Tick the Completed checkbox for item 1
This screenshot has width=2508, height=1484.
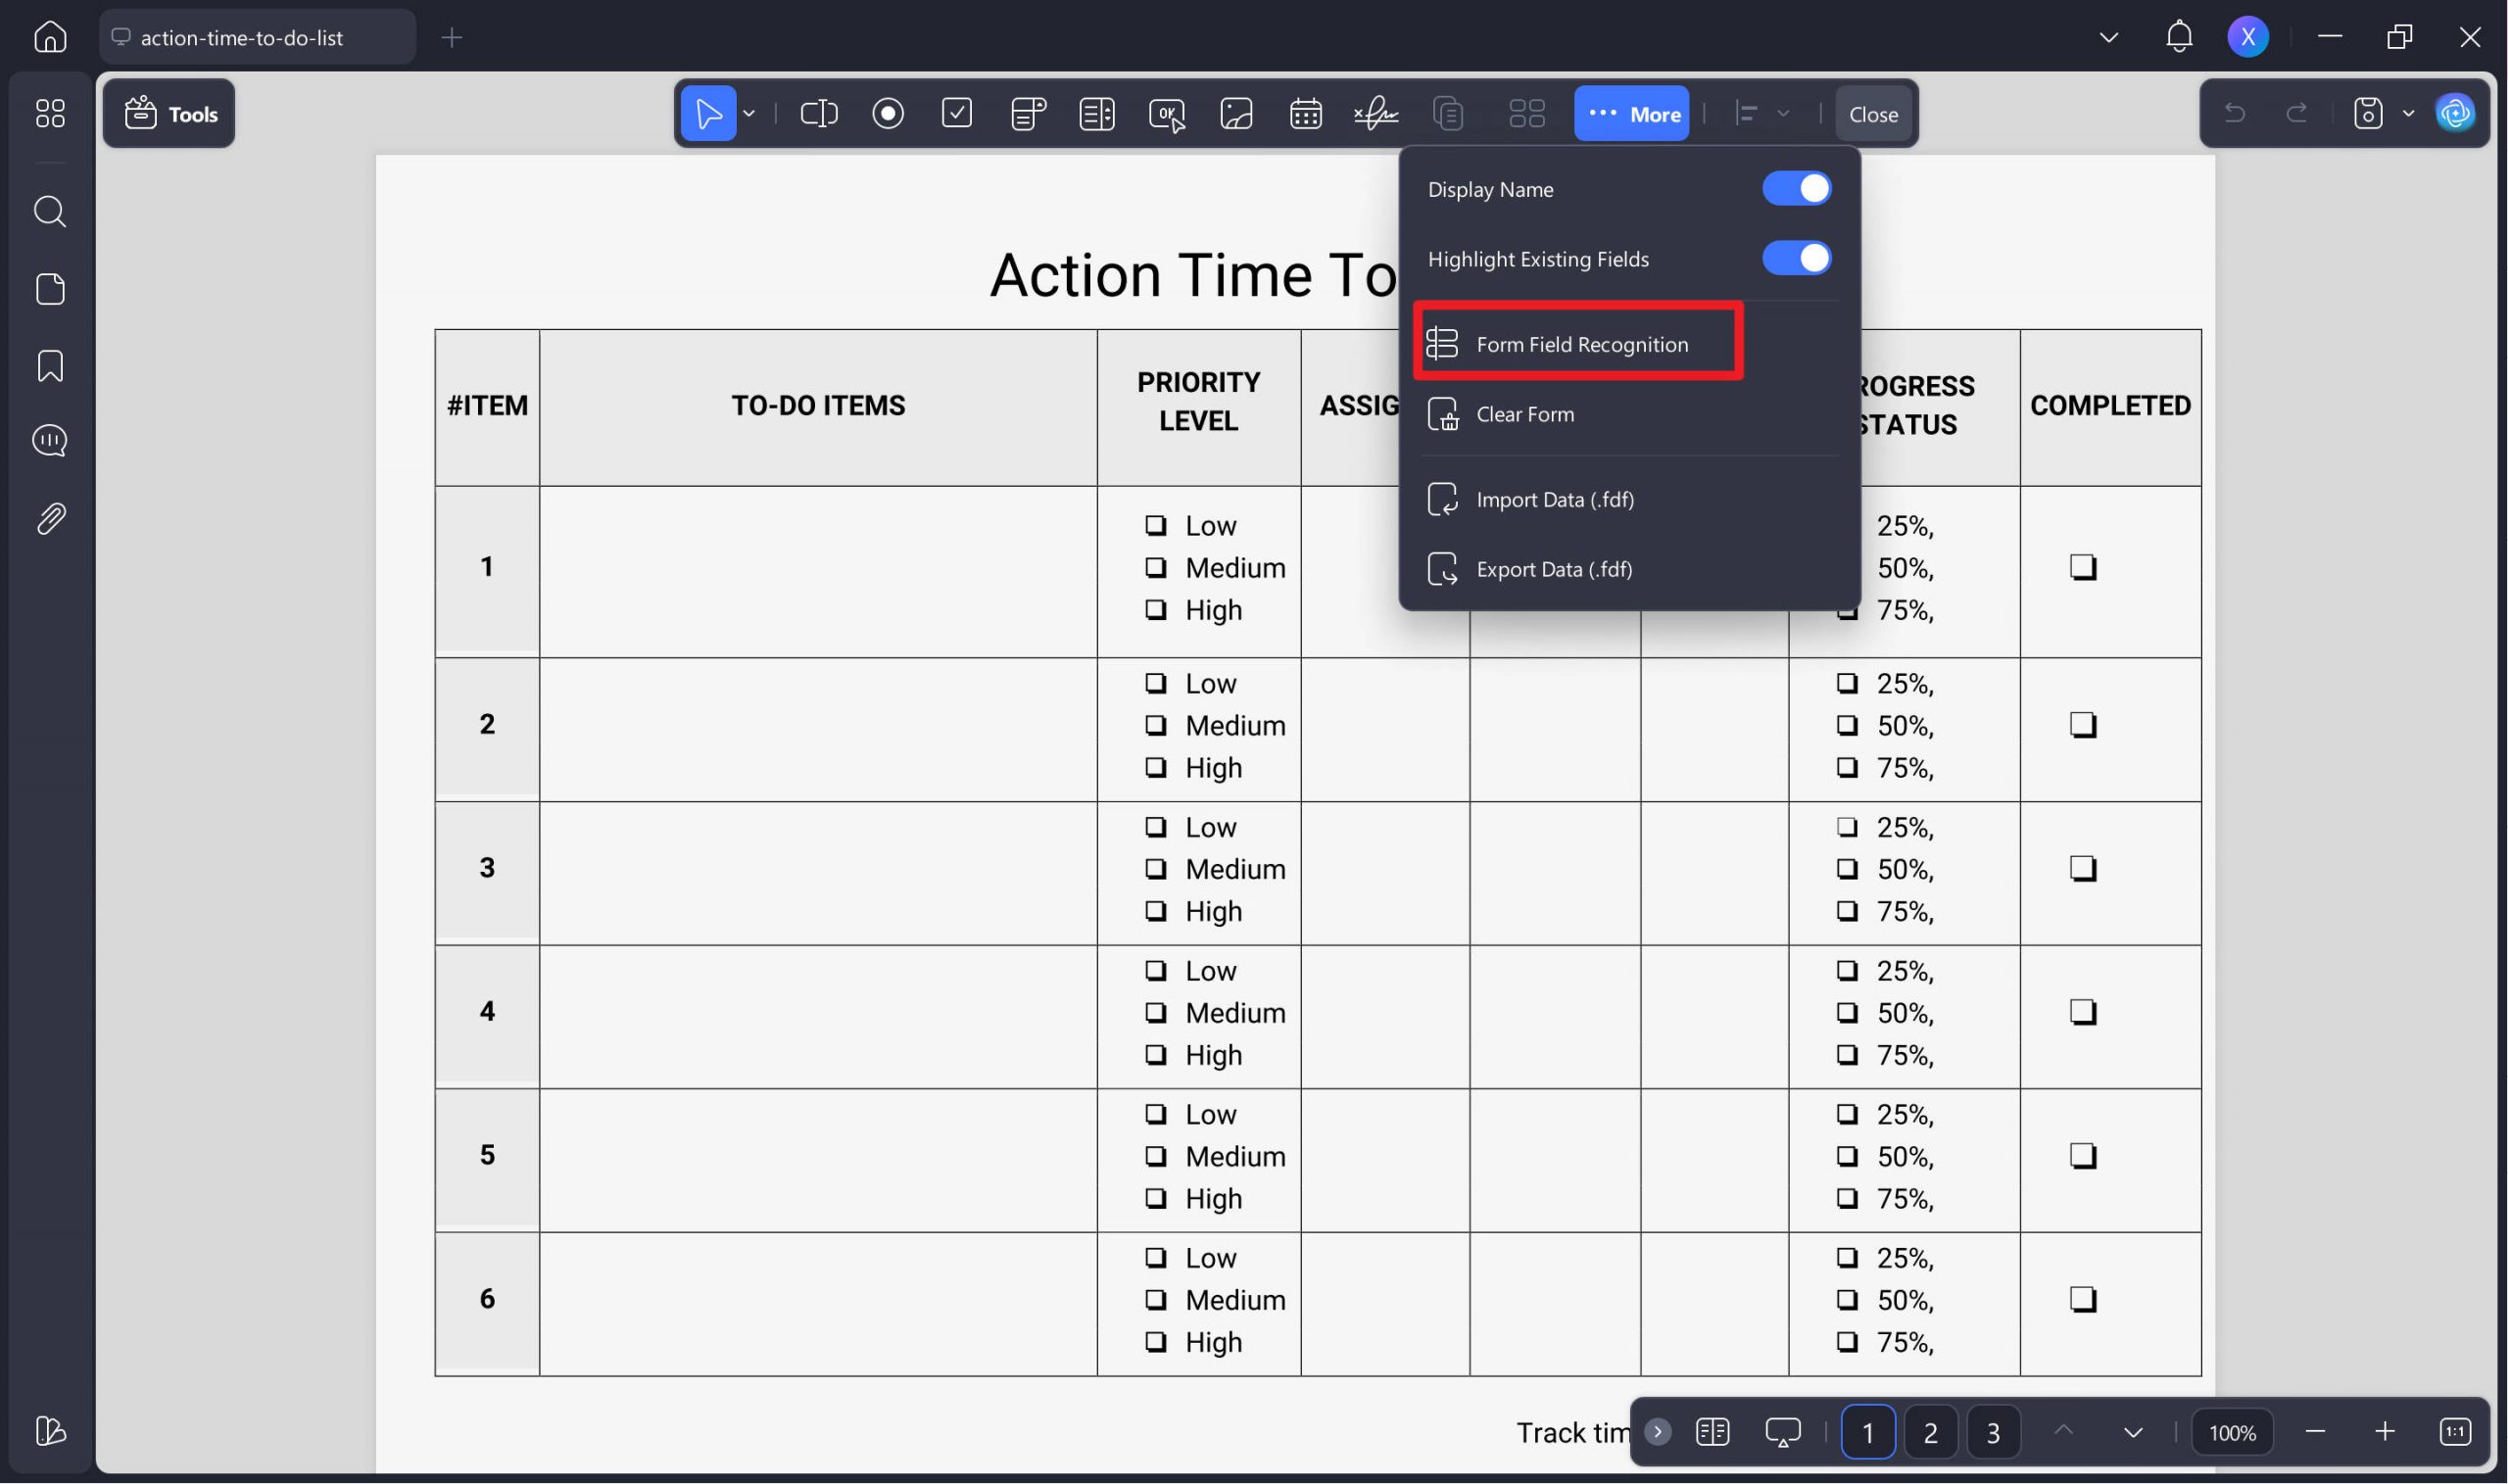click(x=2083, y=567)
